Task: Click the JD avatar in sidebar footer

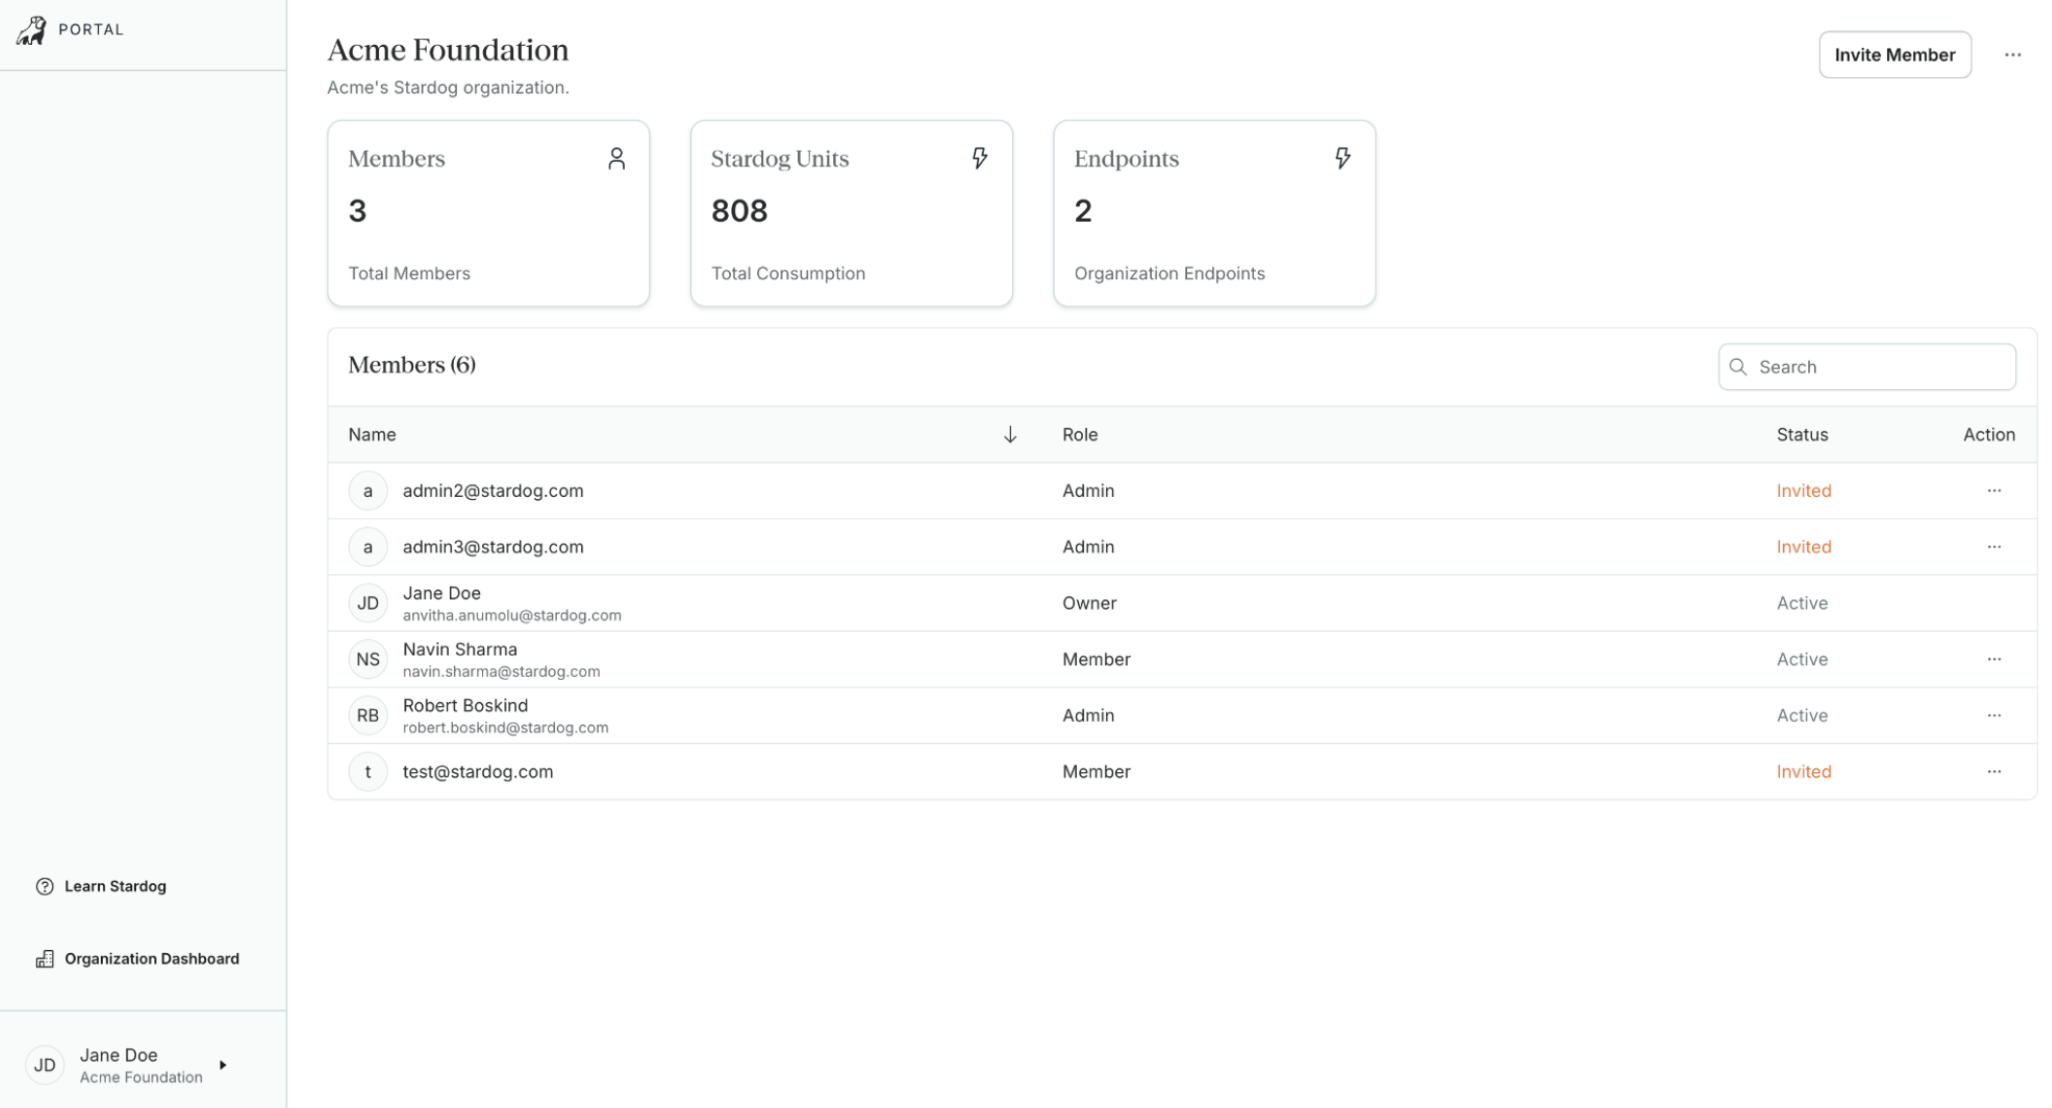Action: click(45, 1065)
